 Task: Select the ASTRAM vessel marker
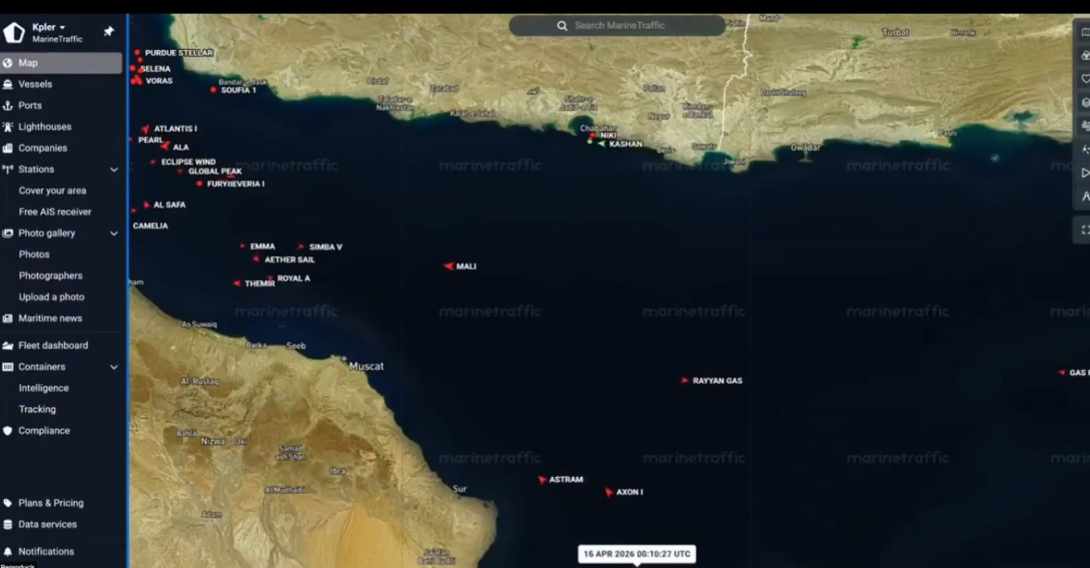pos(542,480)
